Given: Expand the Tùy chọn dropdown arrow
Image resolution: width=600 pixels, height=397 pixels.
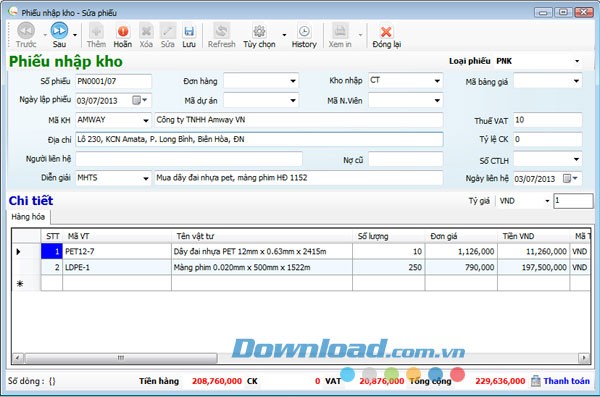Looking at the screenshot, I should click(x=284, y=35).
